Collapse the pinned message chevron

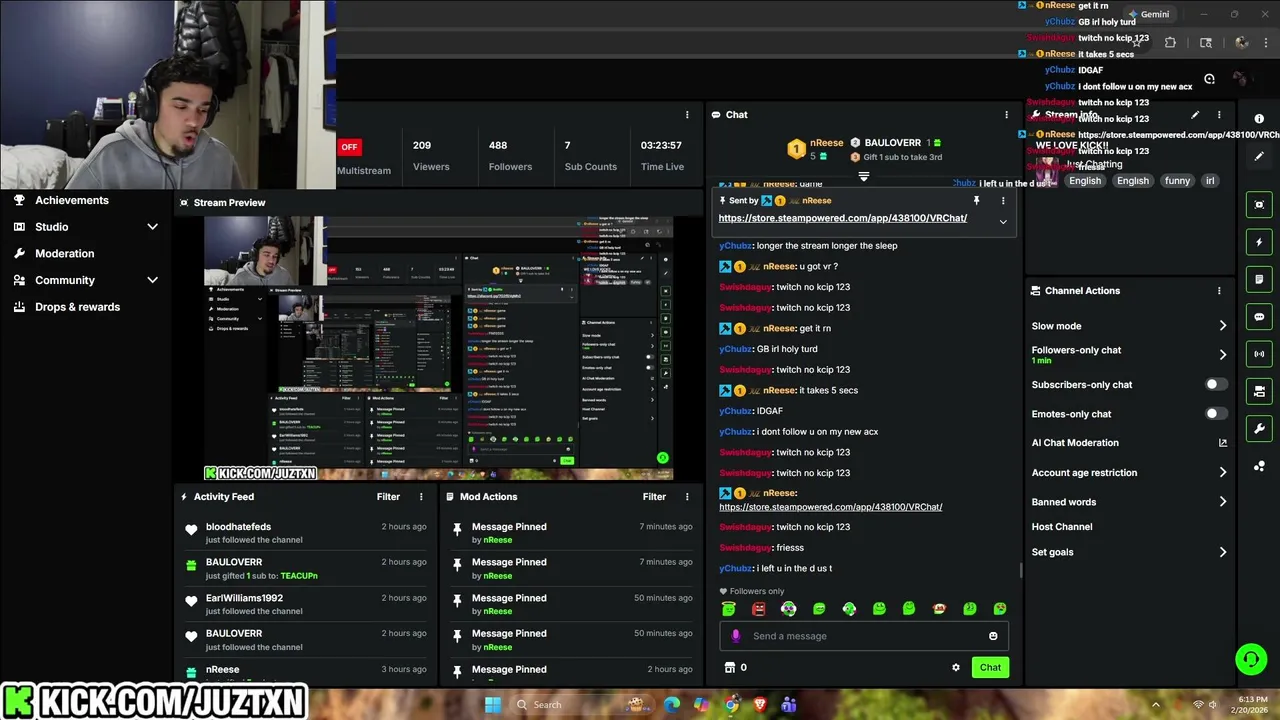tap(1003, 222)
